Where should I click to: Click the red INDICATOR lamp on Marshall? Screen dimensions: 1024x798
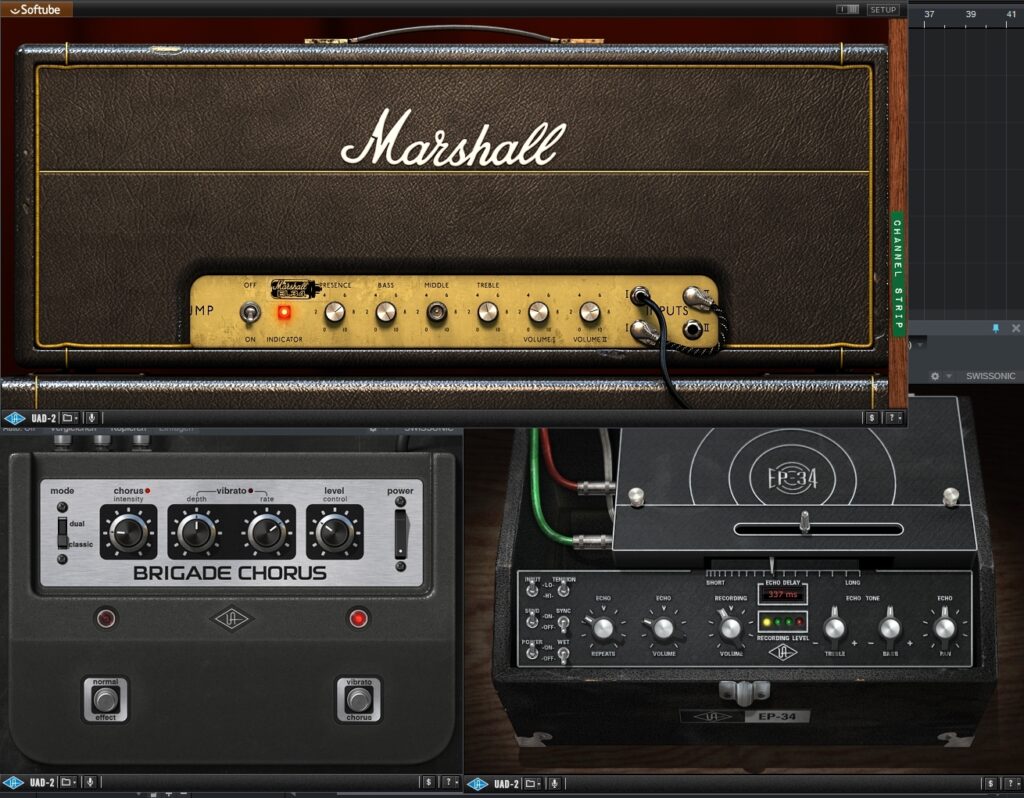284,313
